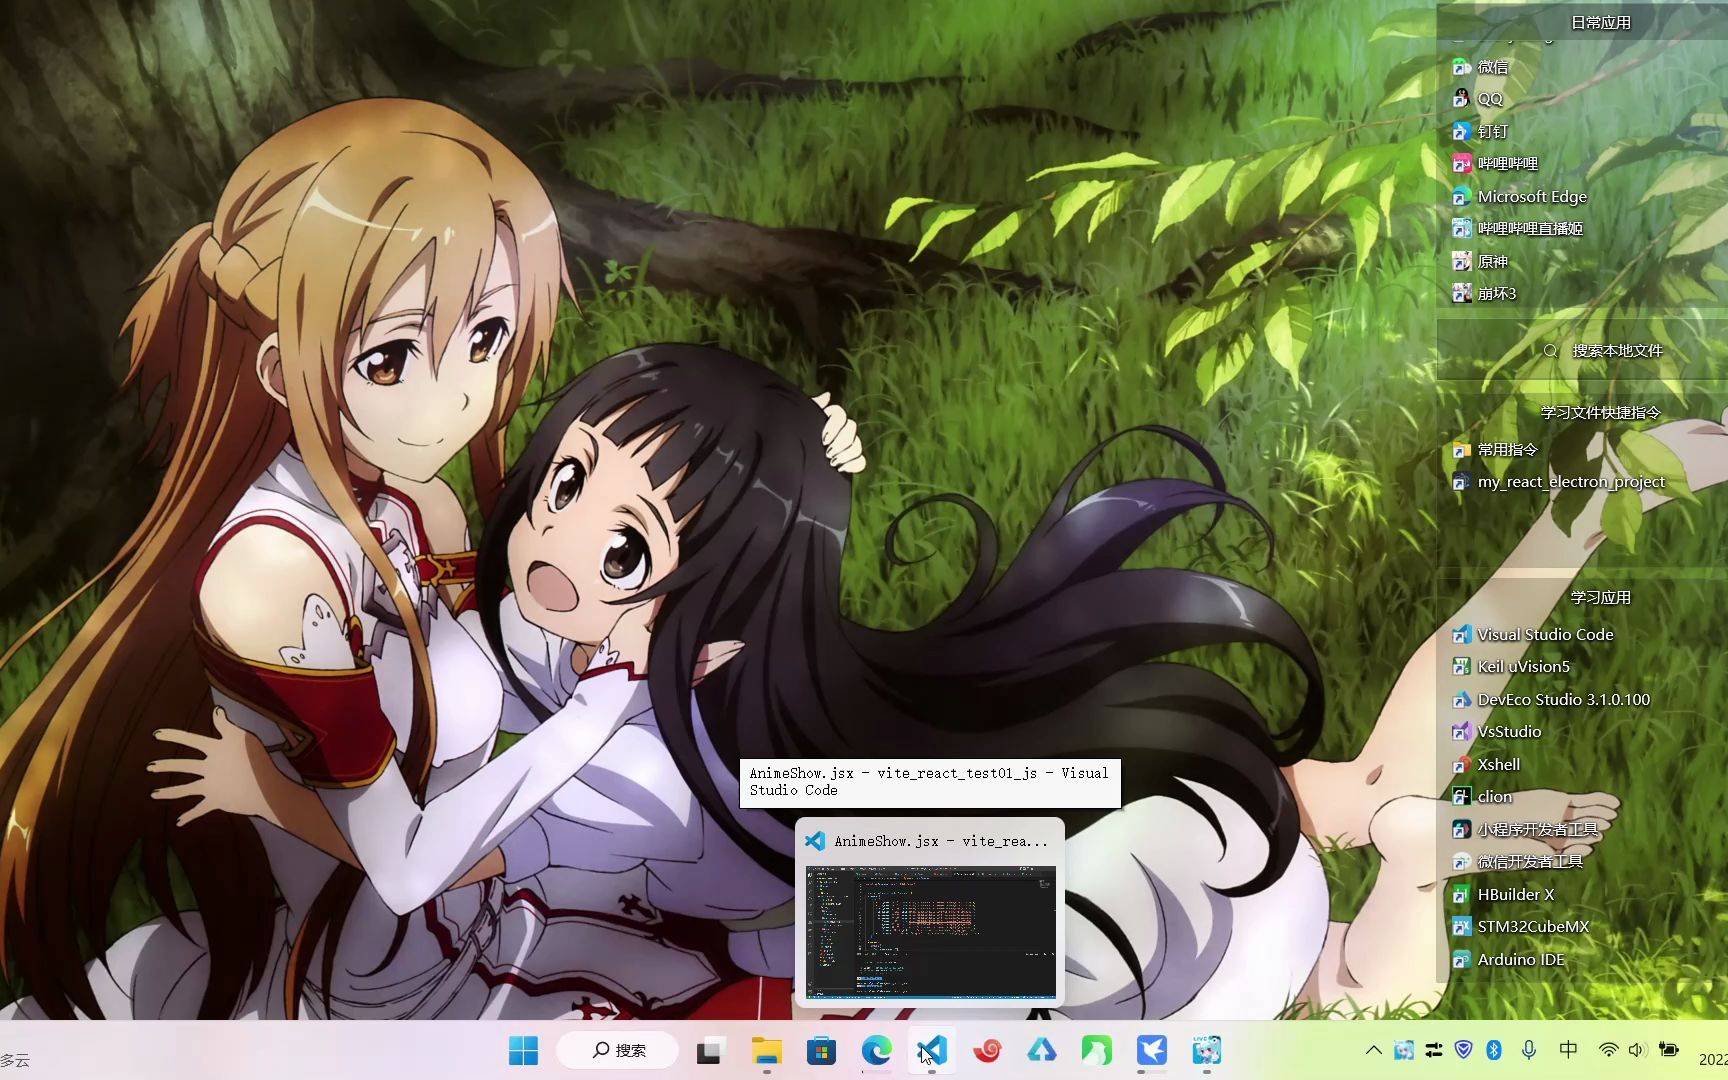The width and height of the screenshot is (1728, 1080).
Task: Click the 日常应用 group header
Action: [1600, 22]
